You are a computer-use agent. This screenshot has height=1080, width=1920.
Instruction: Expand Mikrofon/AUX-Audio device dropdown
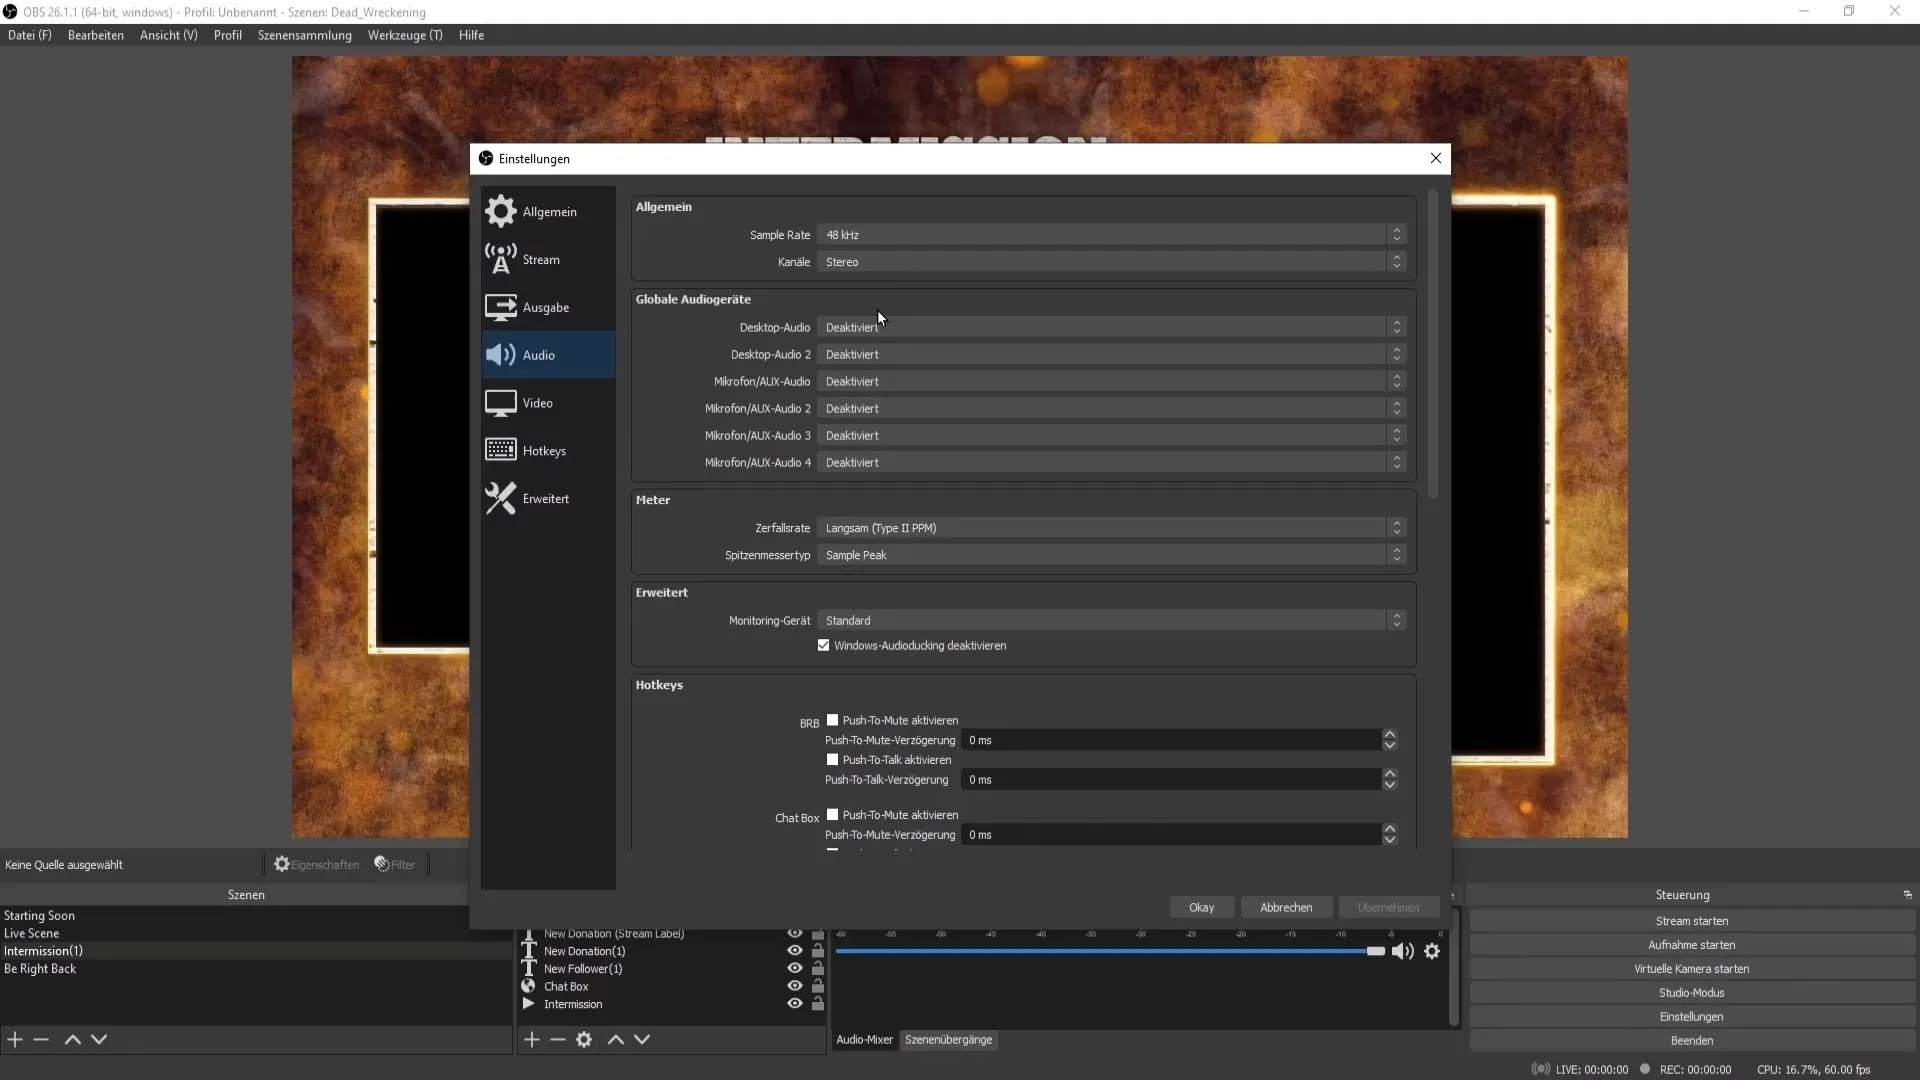click(1396, 381)
